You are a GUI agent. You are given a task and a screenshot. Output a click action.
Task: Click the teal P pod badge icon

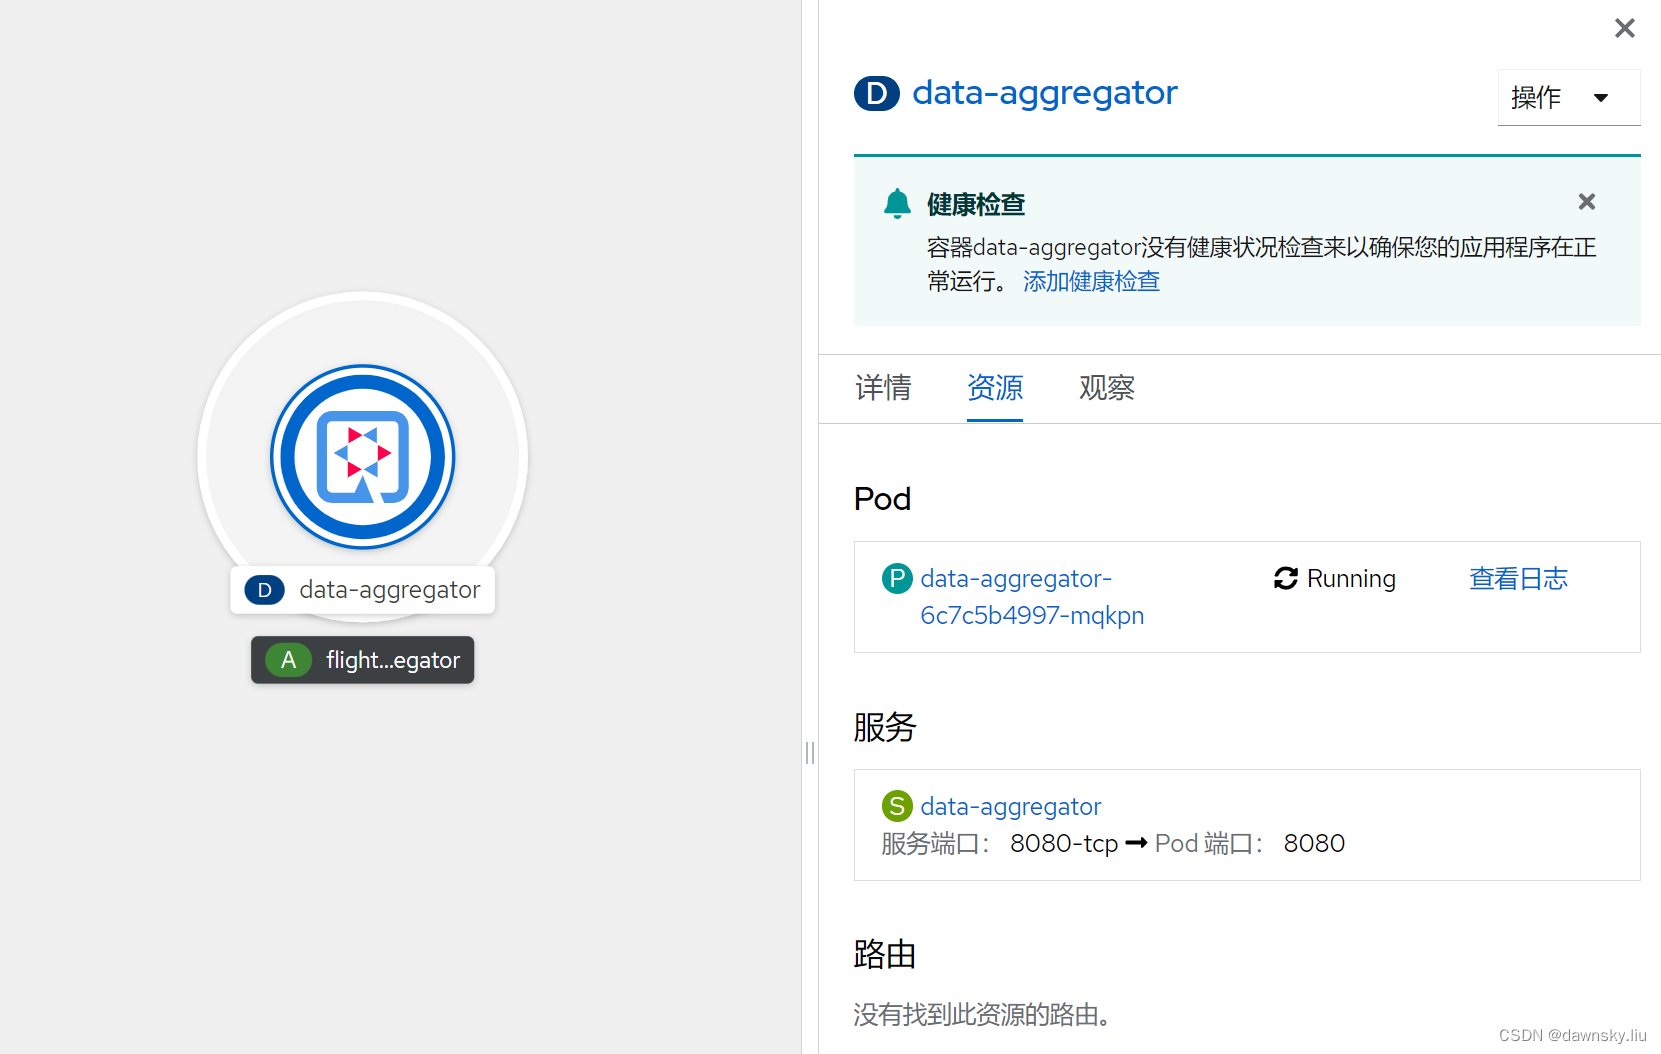click(x=897, y=578)
